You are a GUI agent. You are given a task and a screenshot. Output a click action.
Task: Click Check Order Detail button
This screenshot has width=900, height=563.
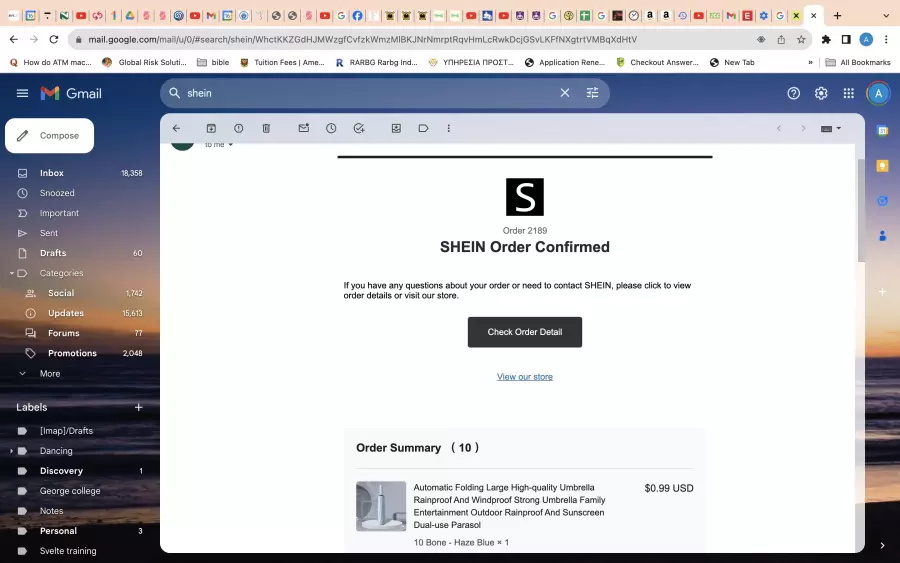pyautogui.click(x=525, y=332)
